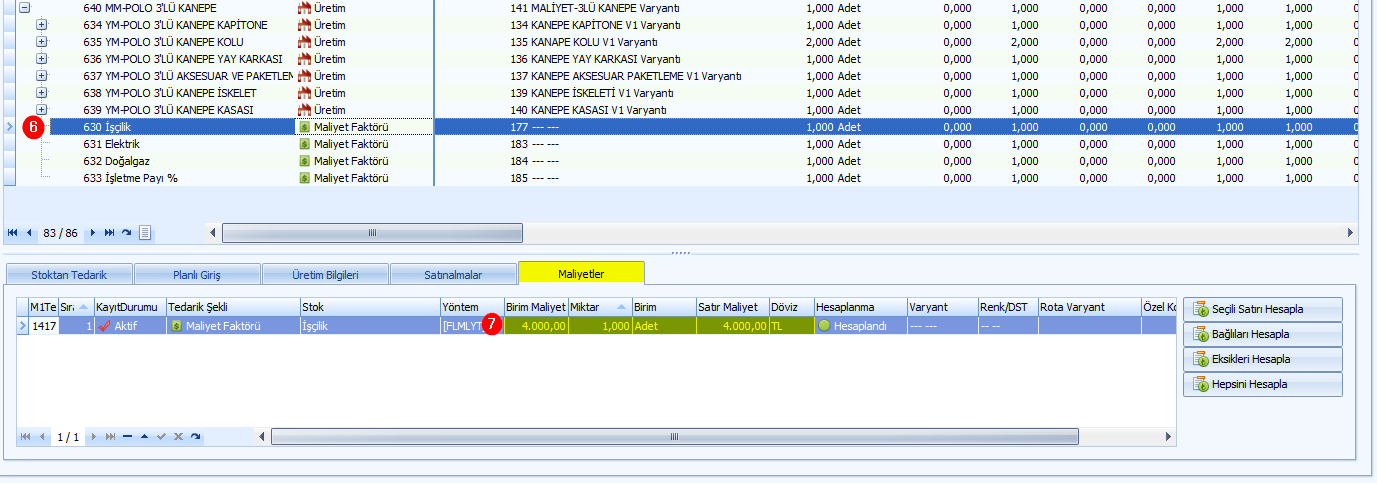
Task: Click the Birim Maliyet cell showing 4.000,00
Action: click(x=536, y=326)
